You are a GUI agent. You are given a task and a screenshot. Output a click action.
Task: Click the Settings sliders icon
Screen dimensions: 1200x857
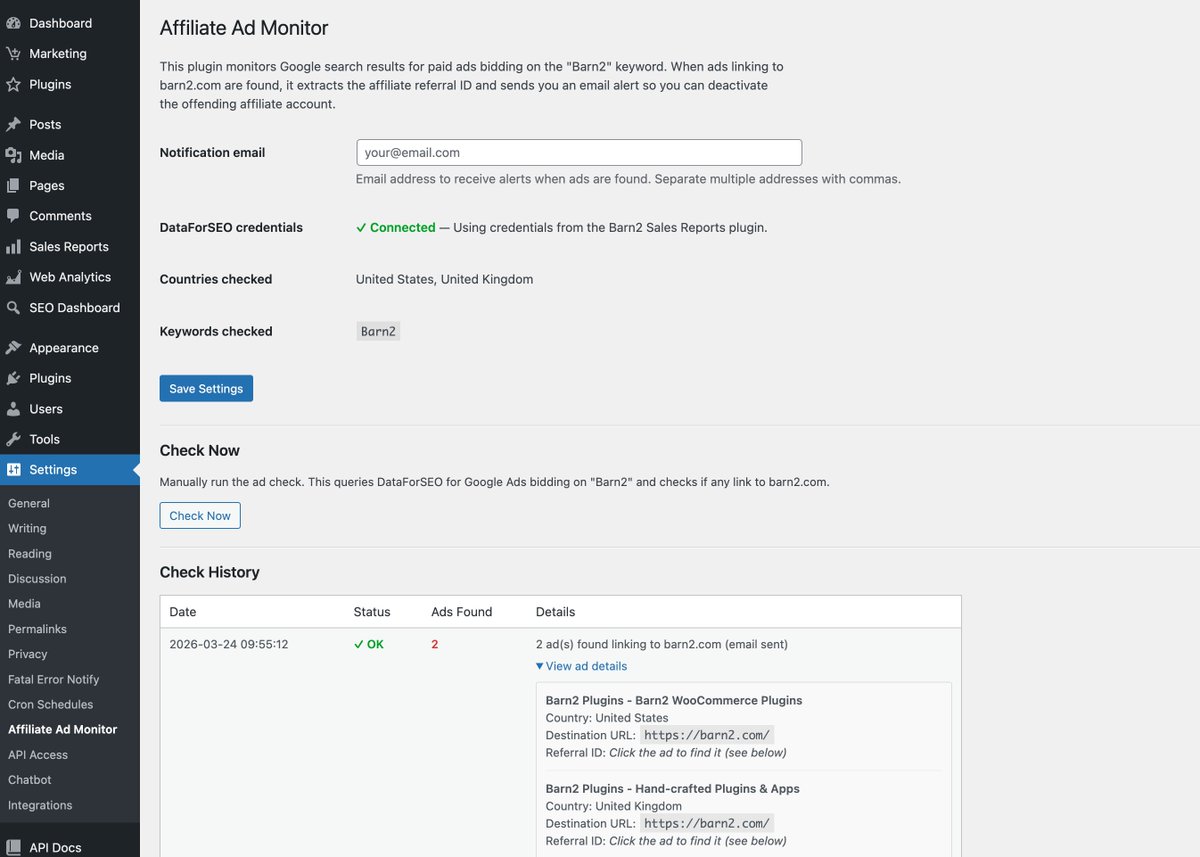(x=13, y=470)
